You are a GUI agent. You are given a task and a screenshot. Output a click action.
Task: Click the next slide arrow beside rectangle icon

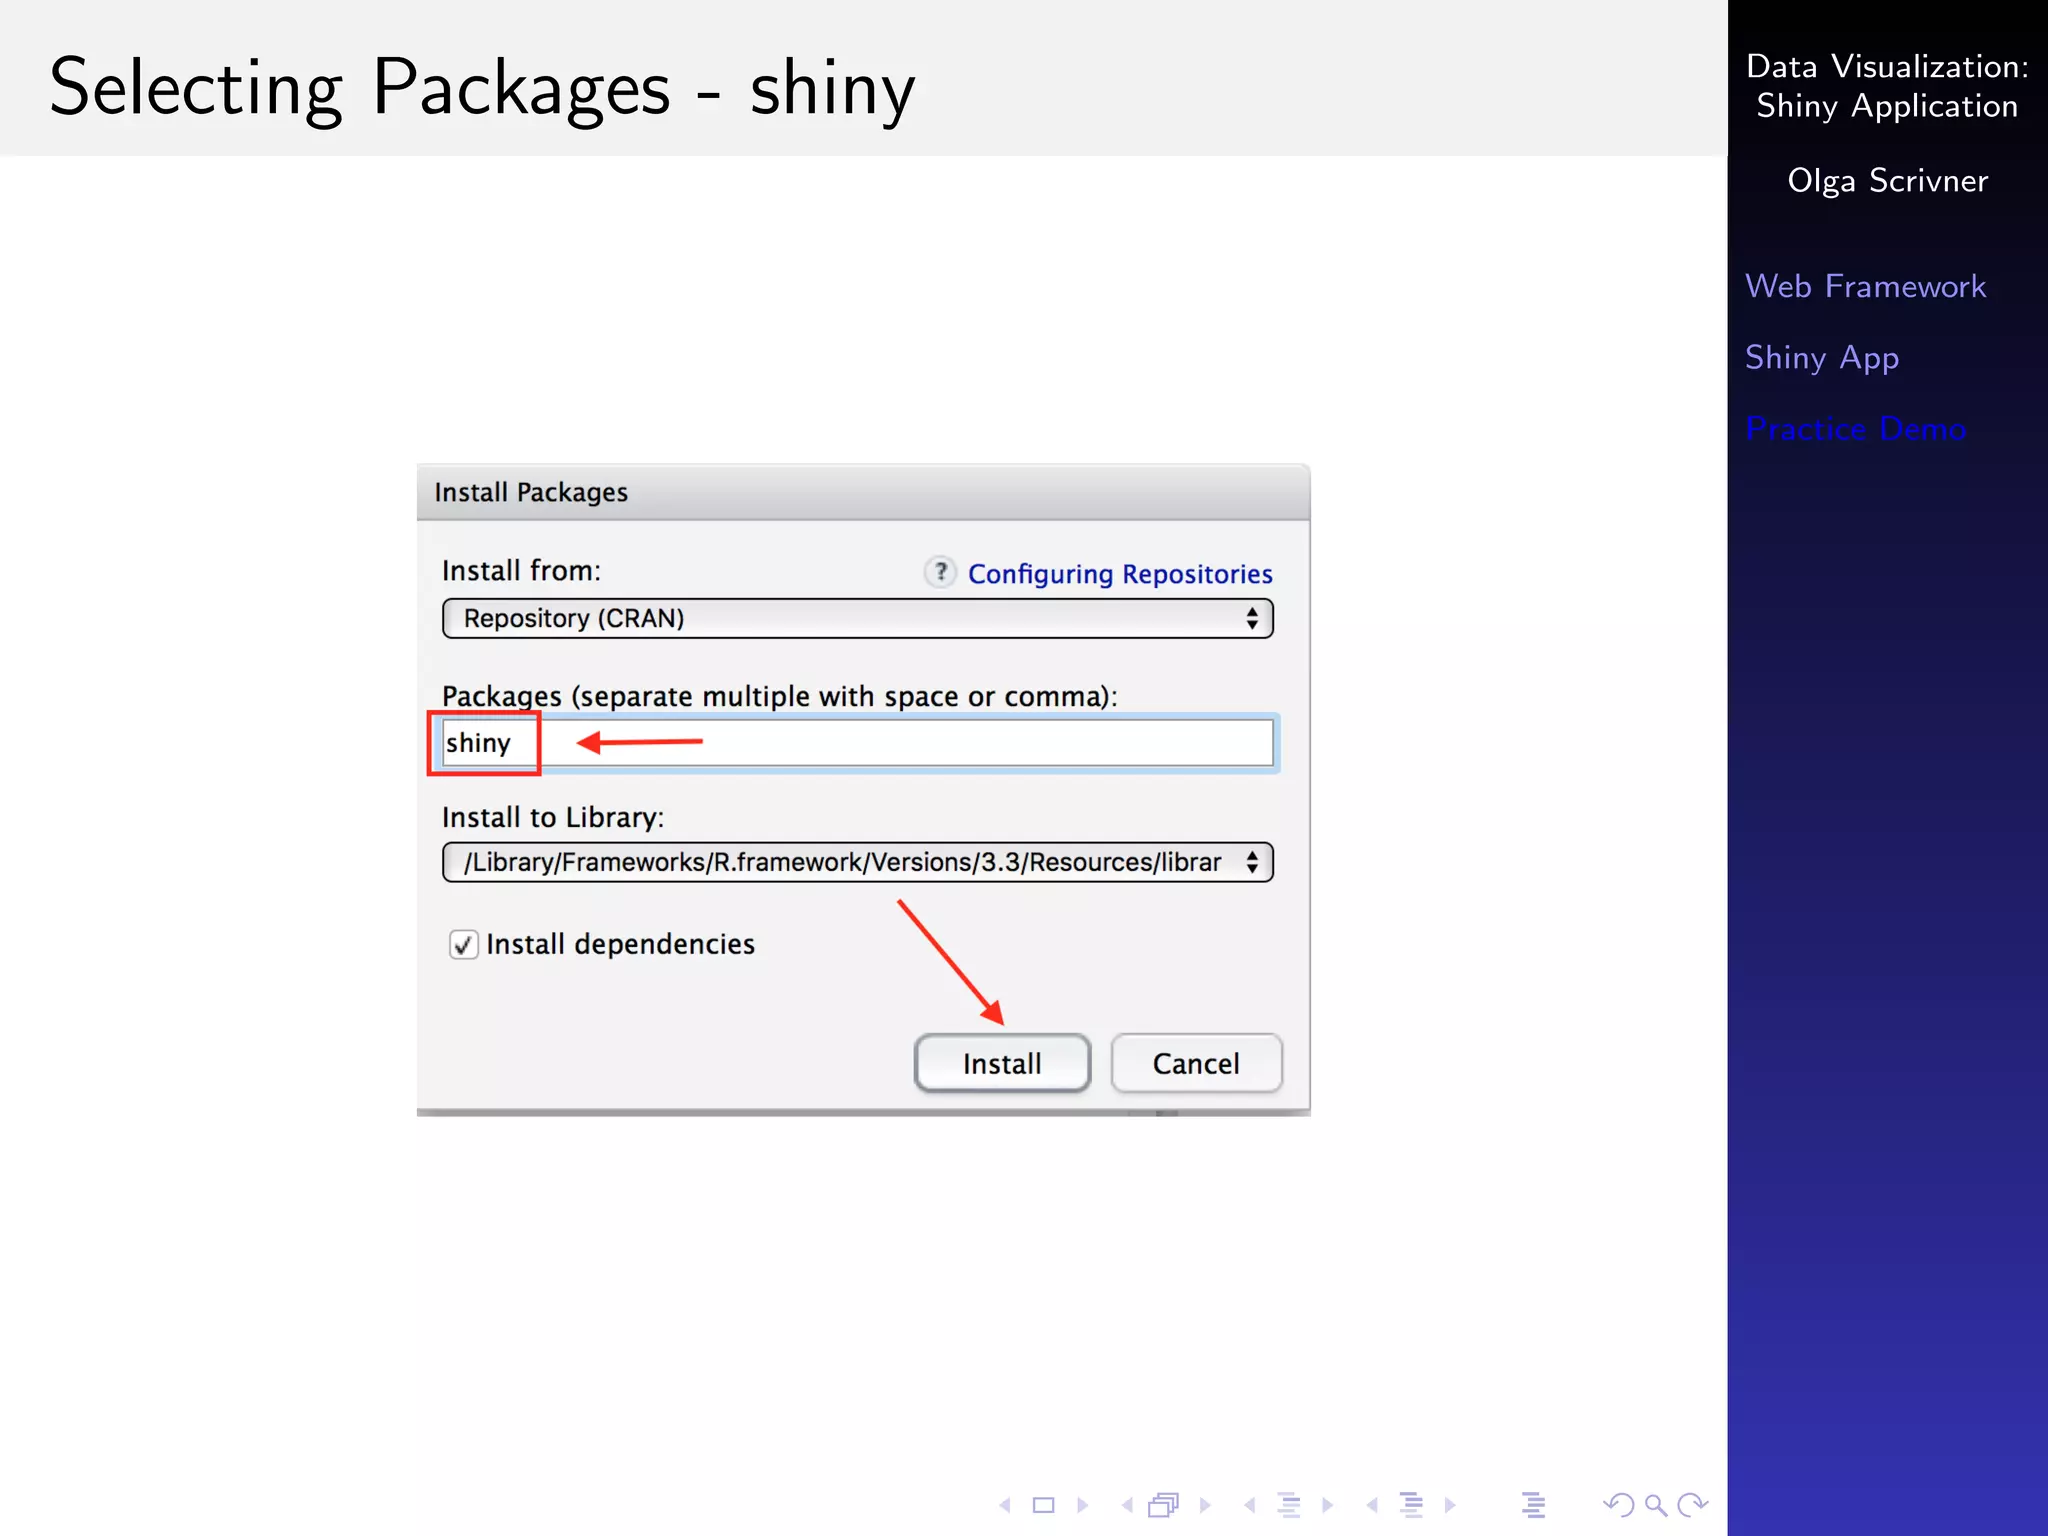[x=1082, y=1505]
